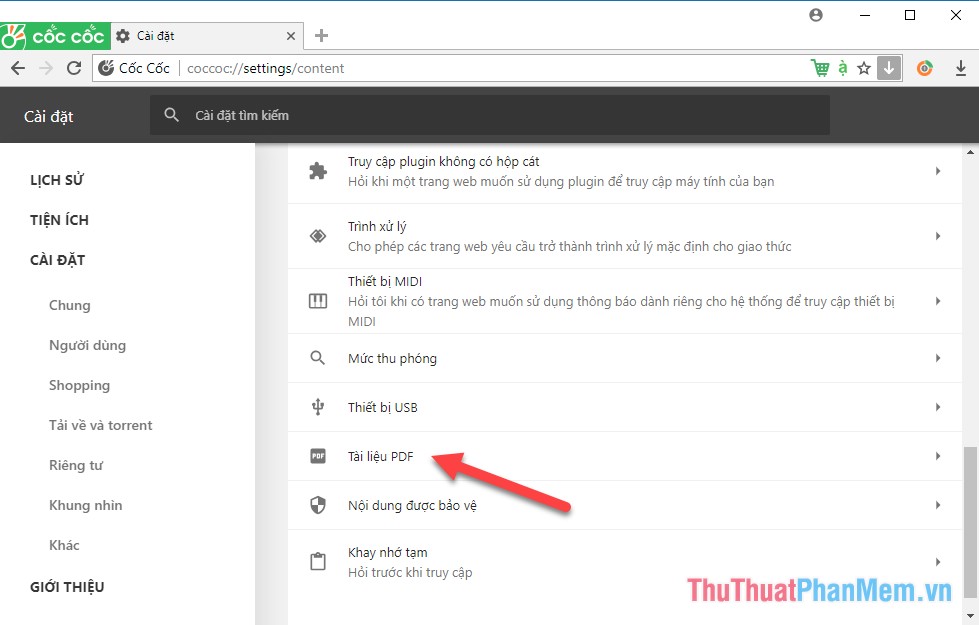This screenshot has height=625, width=979.
Task: Click the puzzle piece icon for plugin access
Action: pos(317,170)
